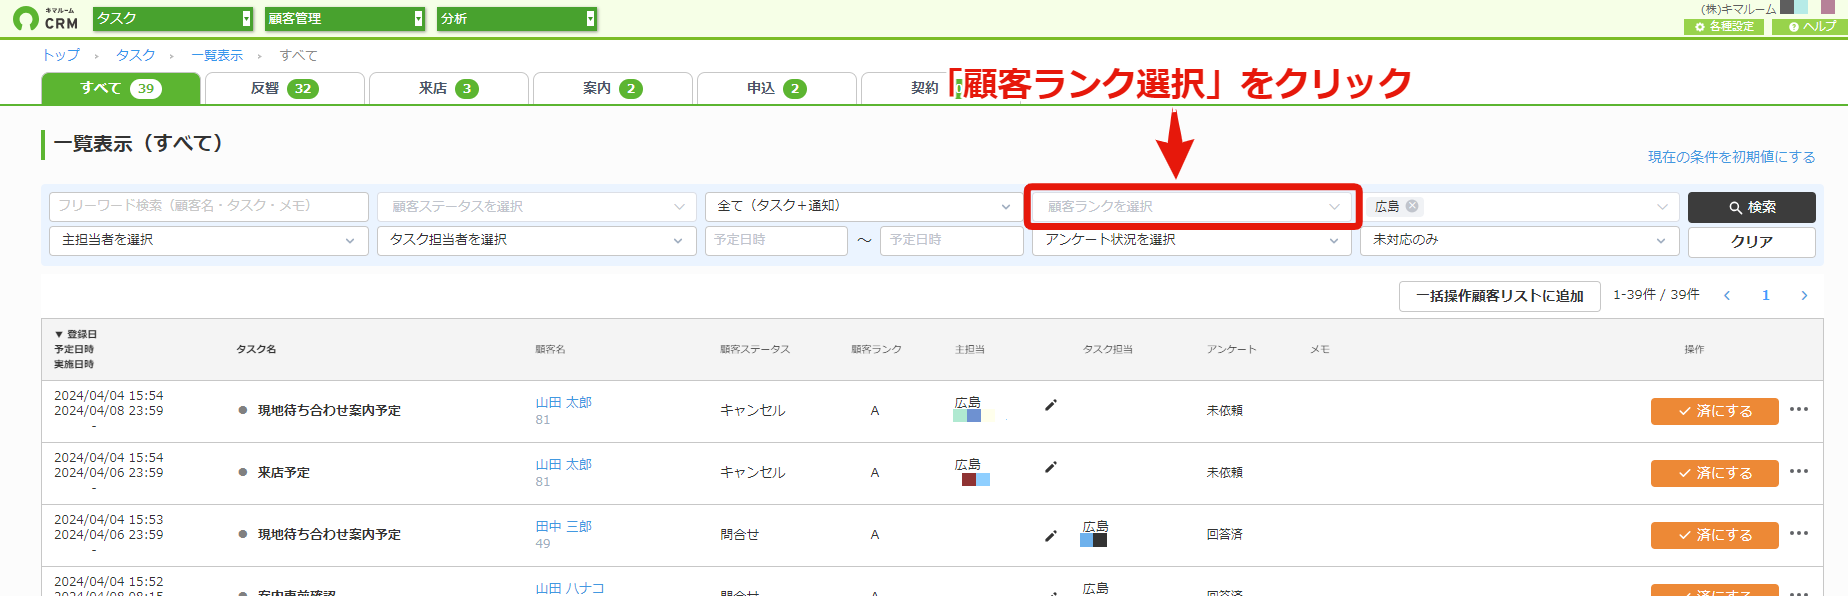Expand タスク担当者を選択 dropdown

pos(537,240)
